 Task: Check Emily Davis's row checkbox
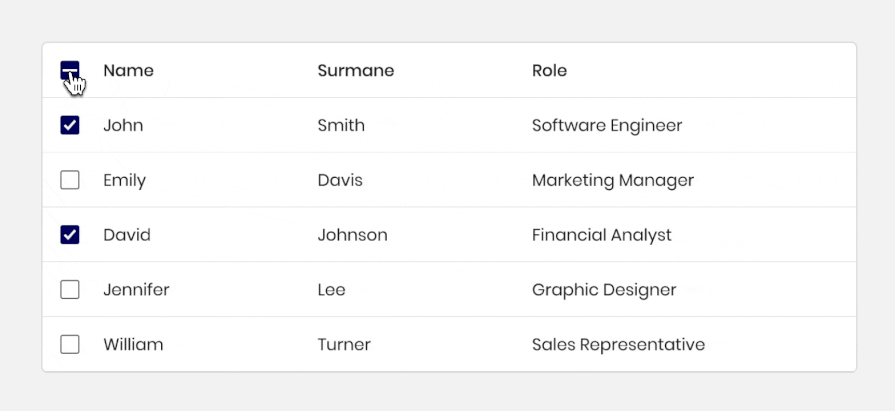[x=70, y=180]
